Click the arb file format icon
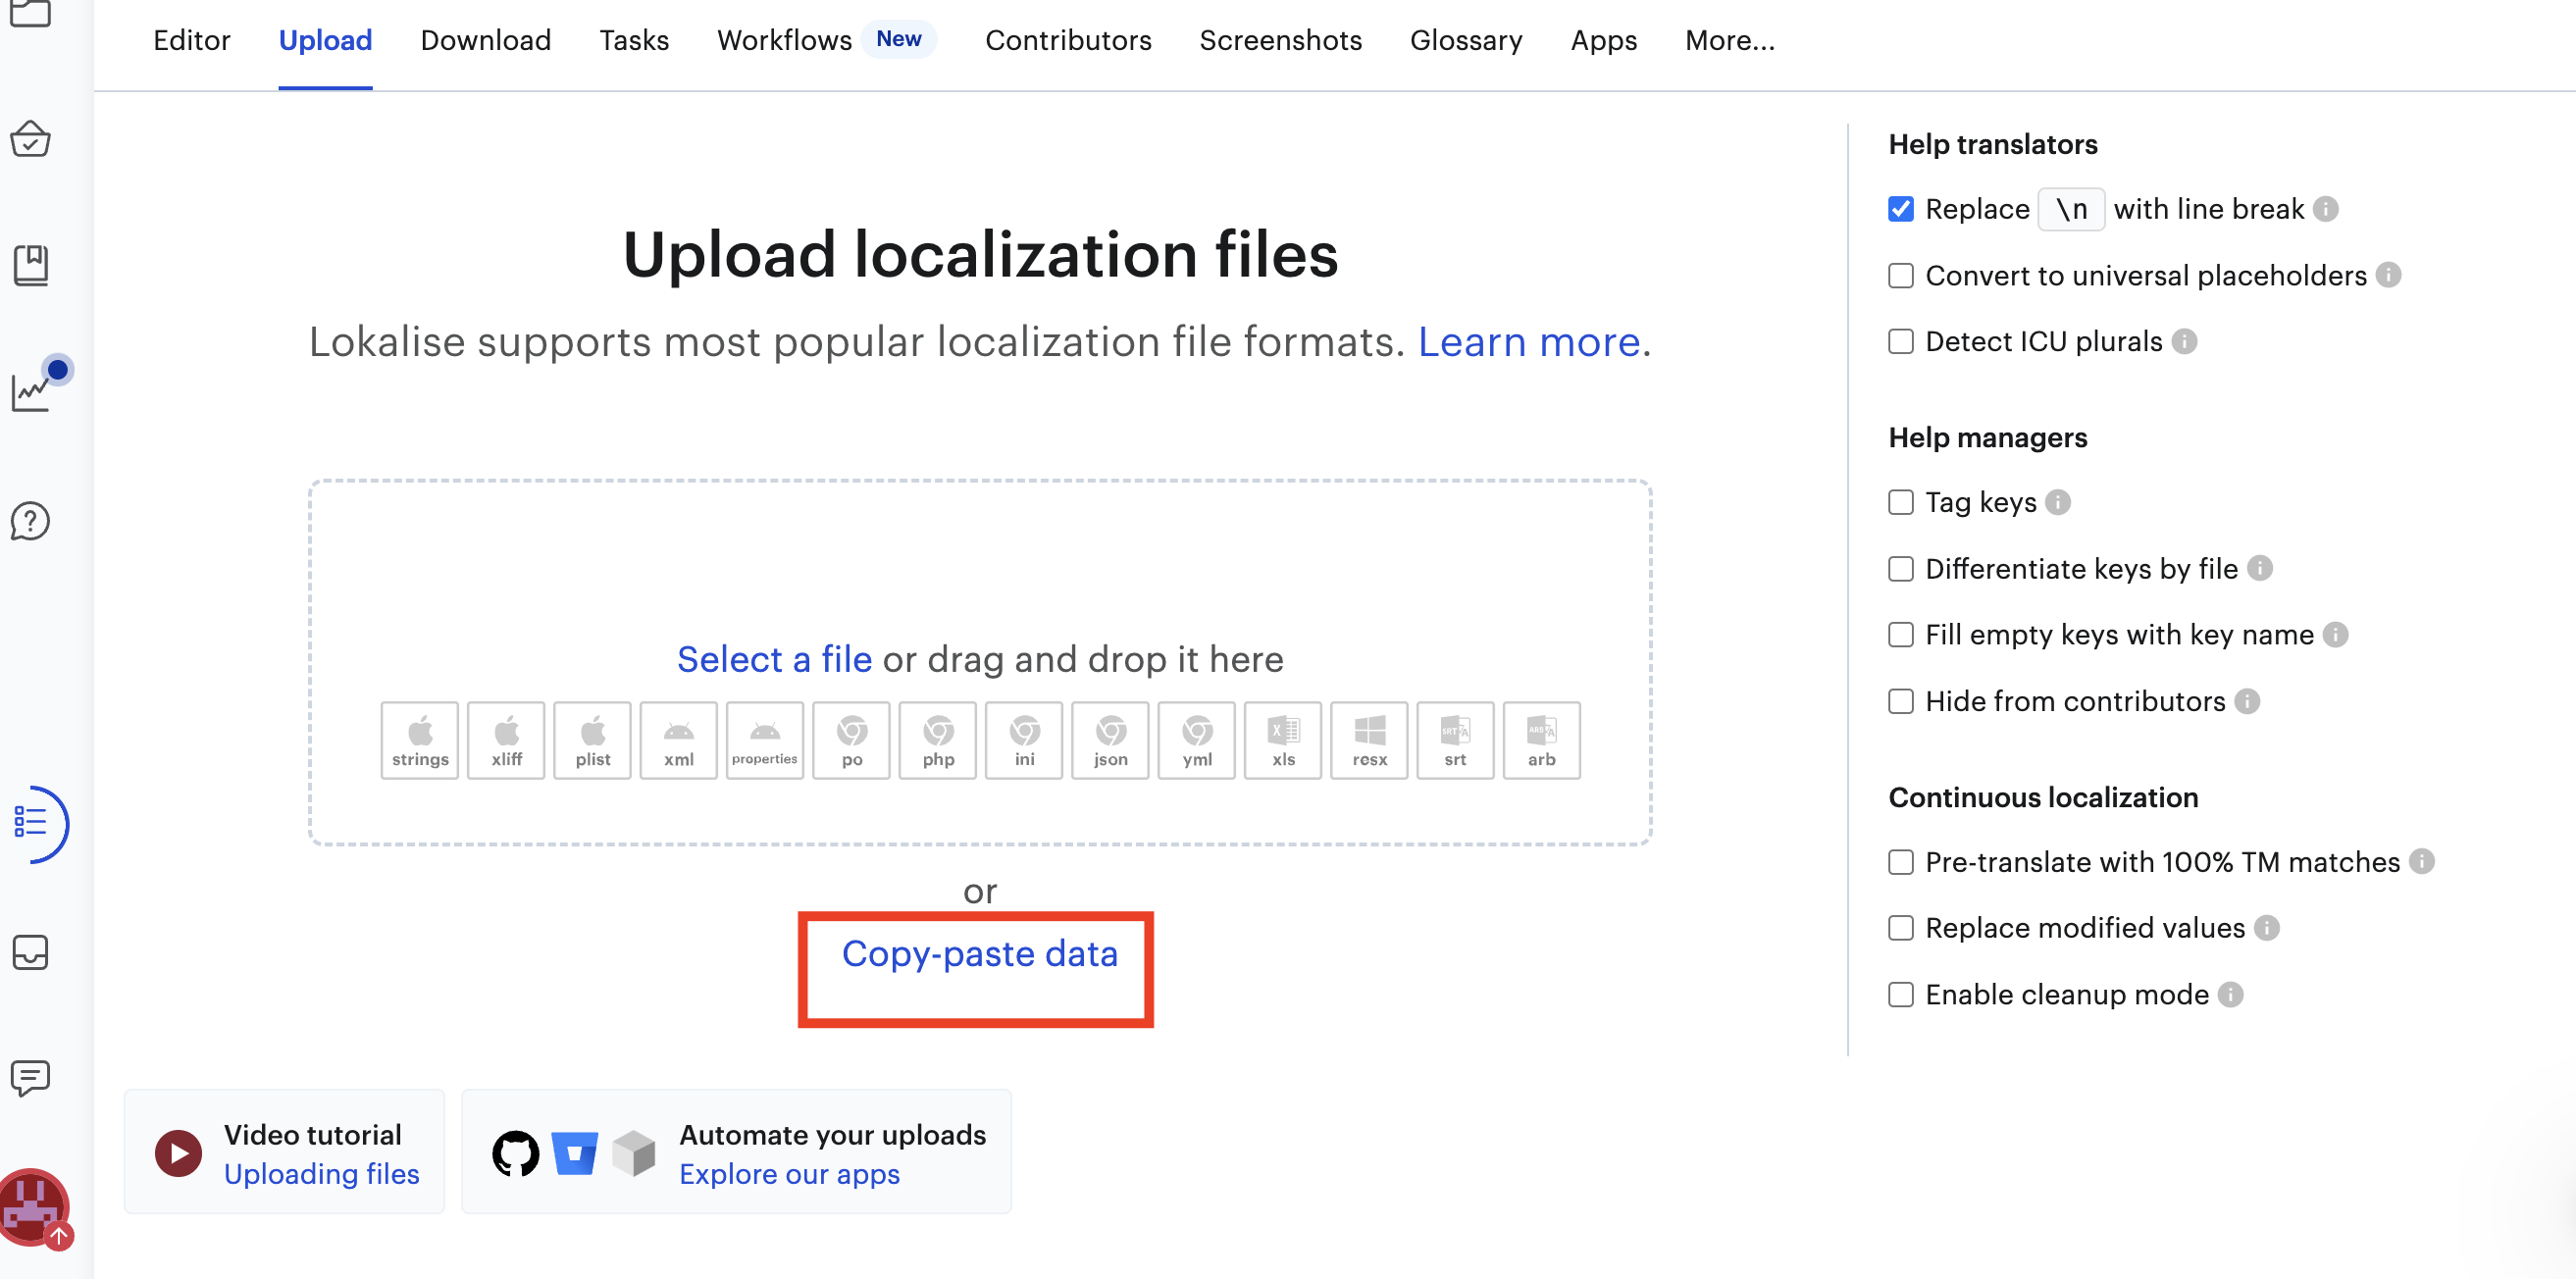This screenshot has width=2576, height=1279. 1542,740
